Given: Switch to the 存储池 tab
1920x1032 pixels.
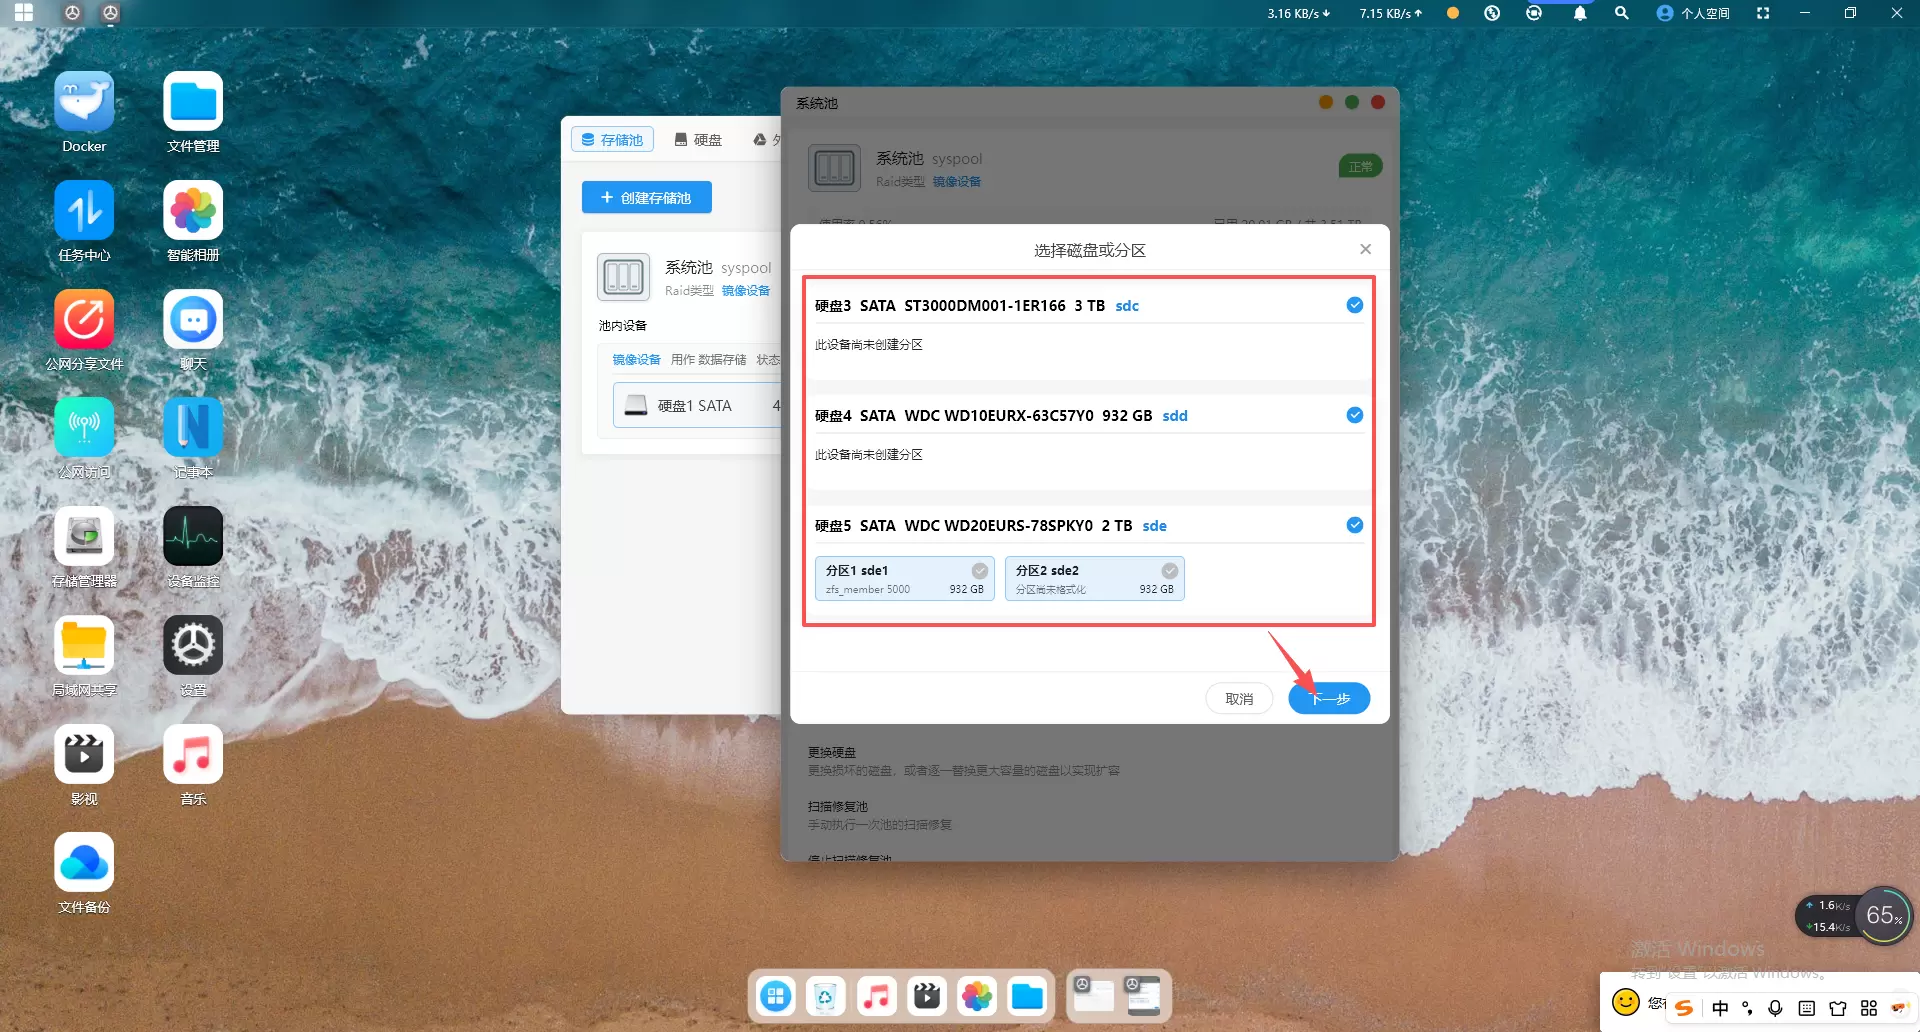Looking at the screenshot, I should coord(612,140).
